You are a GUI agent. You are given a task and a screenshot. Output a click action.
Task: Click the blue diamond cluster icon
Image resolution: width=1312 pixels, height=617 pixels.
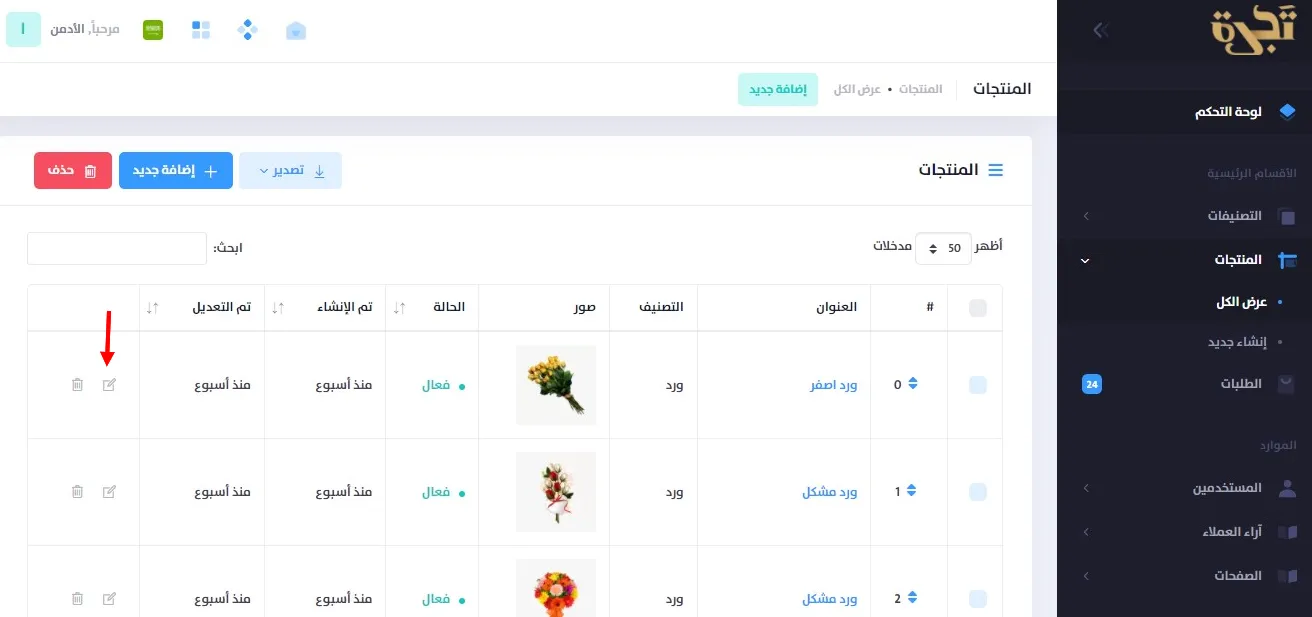[x=247, y=29]
